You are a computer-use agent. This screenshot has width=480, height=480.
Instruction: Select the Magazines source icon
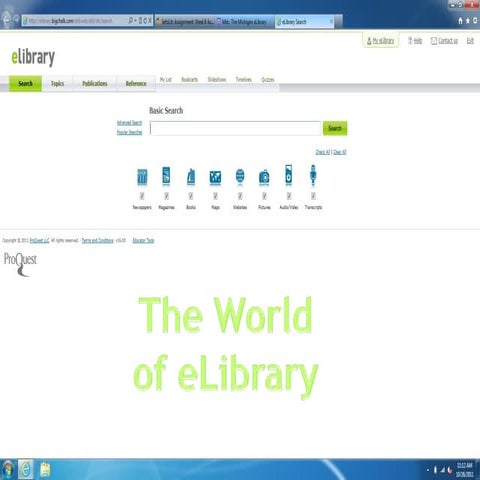click(x=166, y=176)
